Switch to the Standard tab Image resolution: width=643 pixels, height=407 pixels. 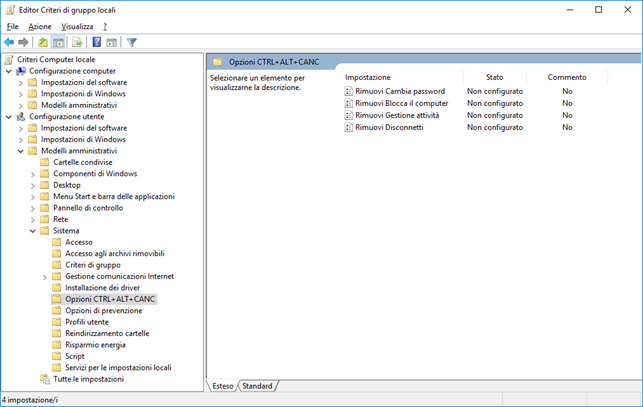(257, 386)
